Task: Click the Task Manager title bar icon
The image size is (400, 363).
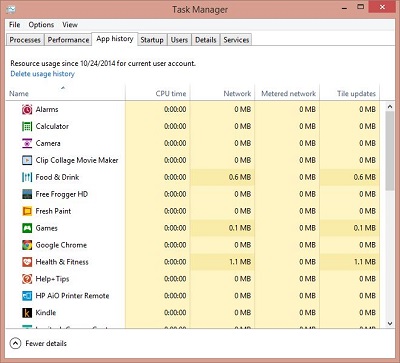Action: pyautogui.click(x=11, y=9)
